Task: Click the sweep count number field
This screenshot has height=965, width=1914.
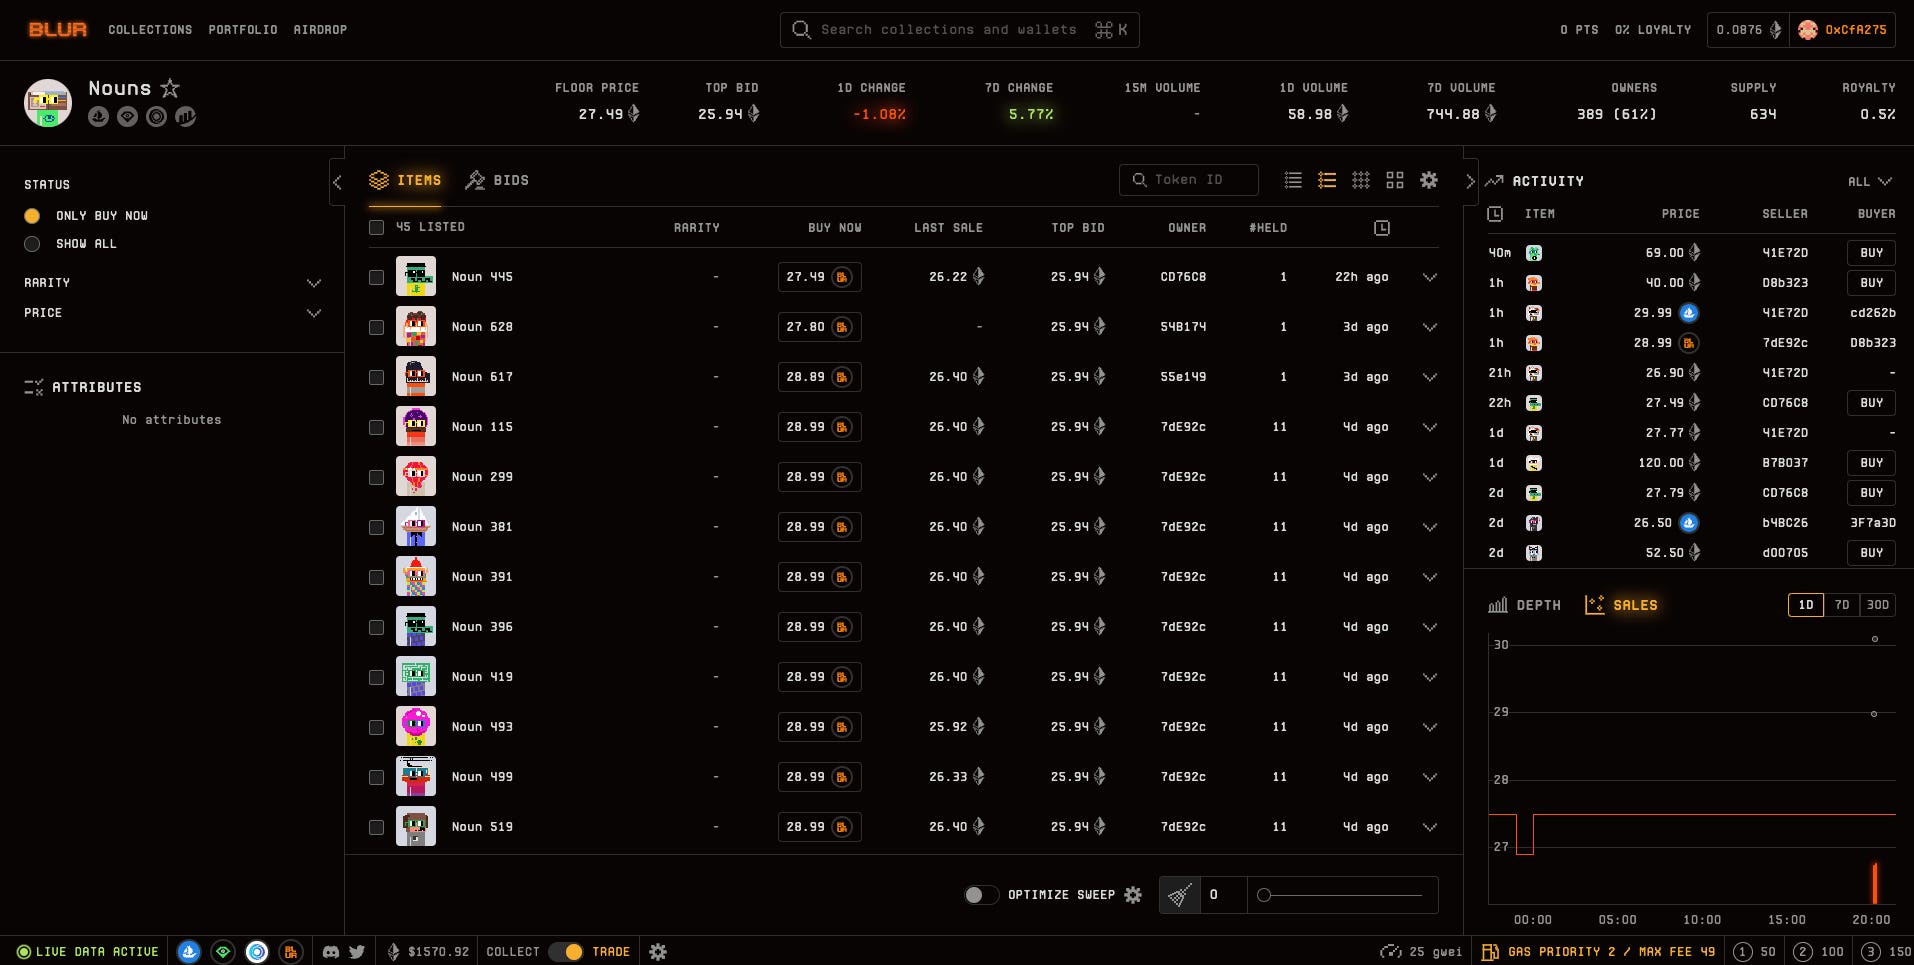Action: 1224,895
